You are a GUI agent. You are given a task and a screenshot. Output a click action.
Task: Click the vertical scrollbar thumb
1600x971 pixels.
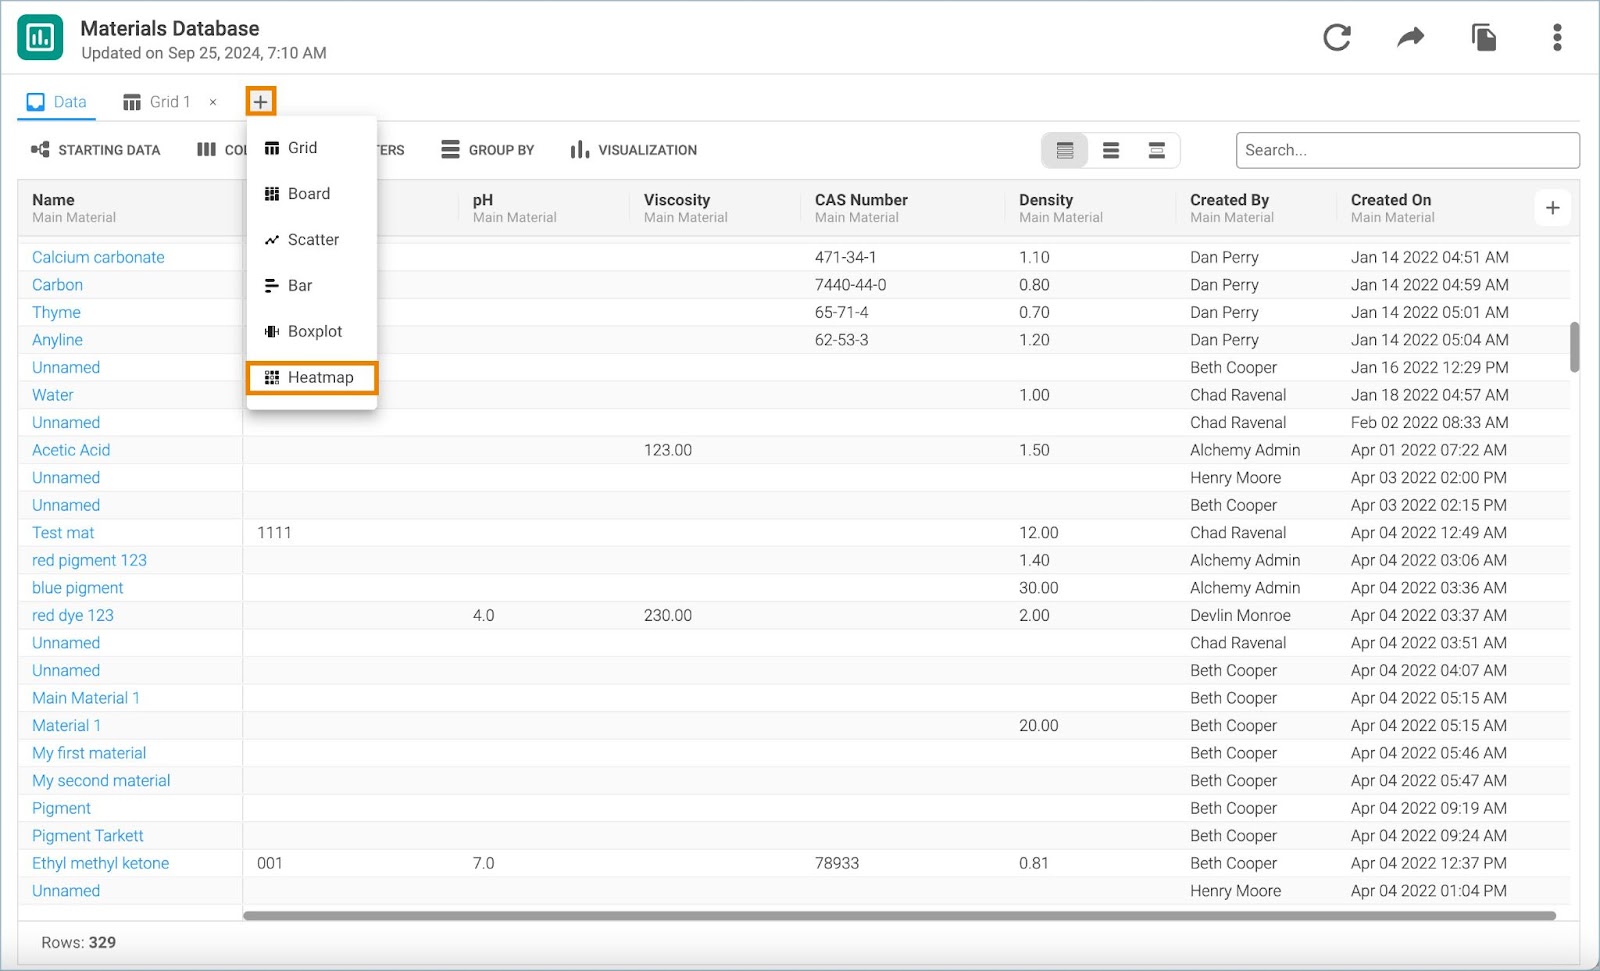(x=1574, y=347)
